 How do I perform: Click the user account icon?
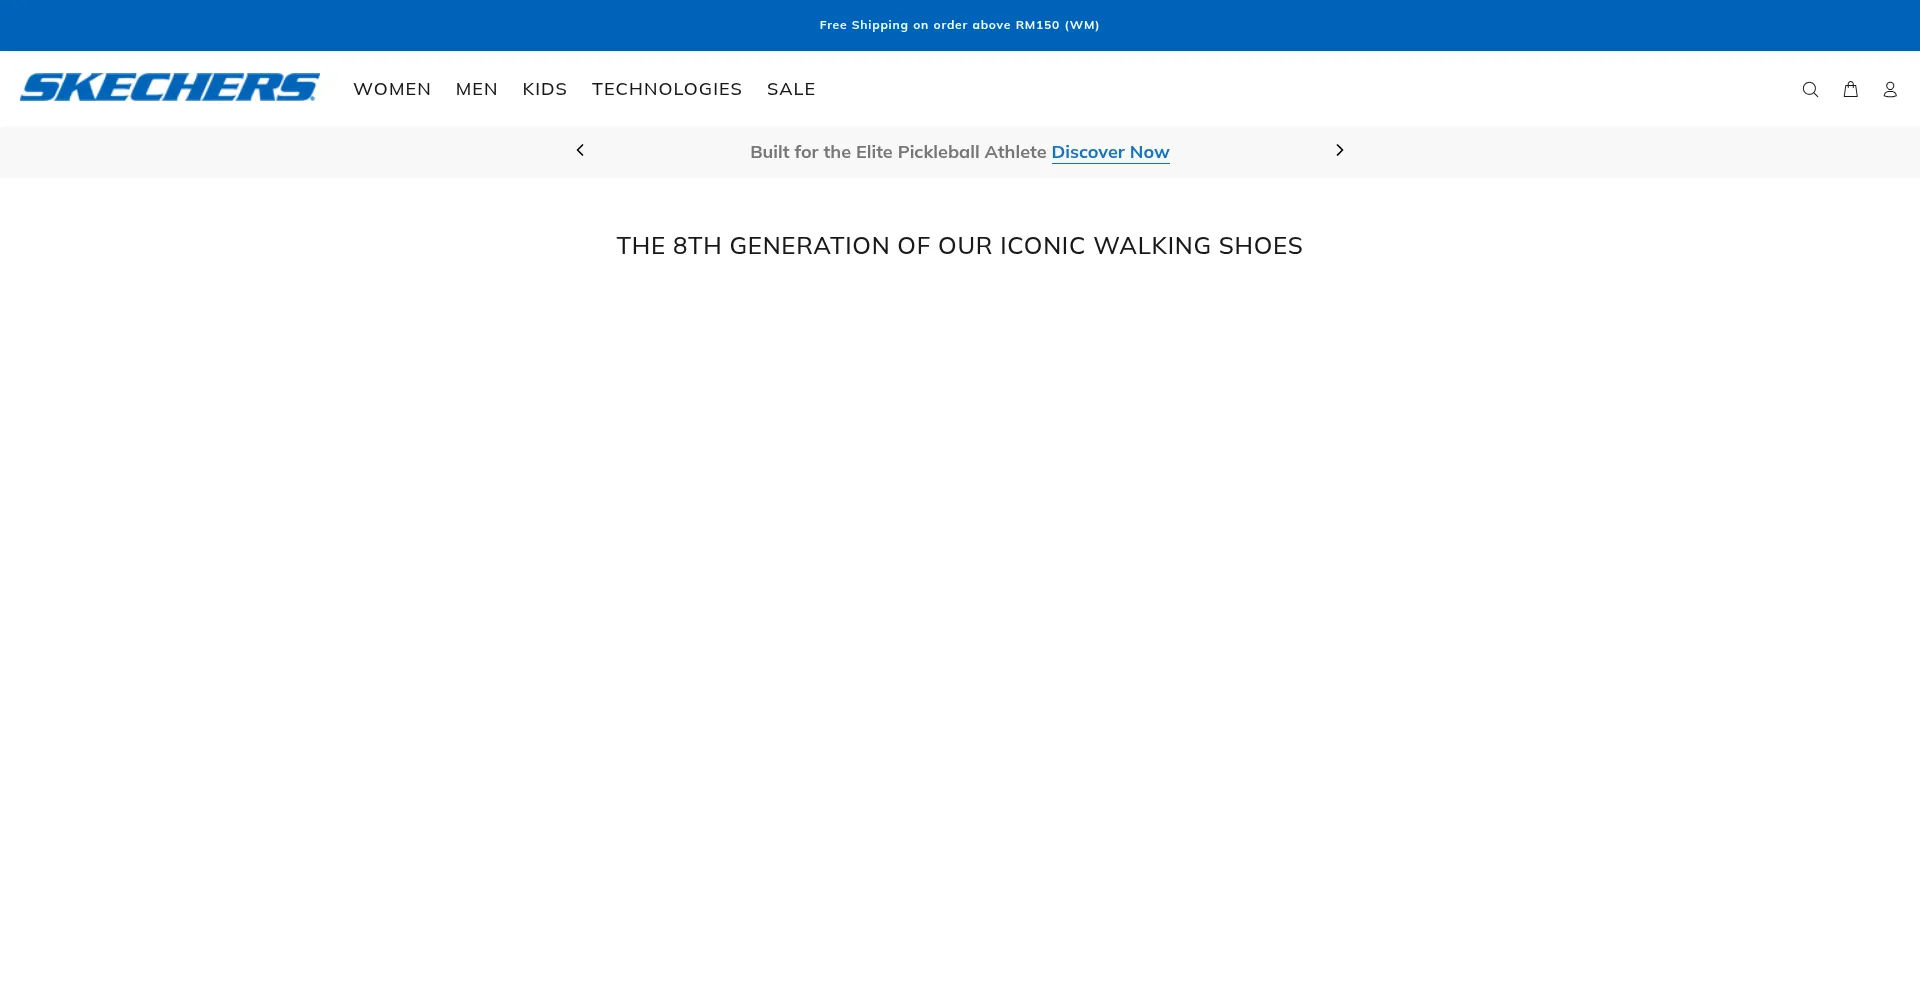click(1889, 90)
